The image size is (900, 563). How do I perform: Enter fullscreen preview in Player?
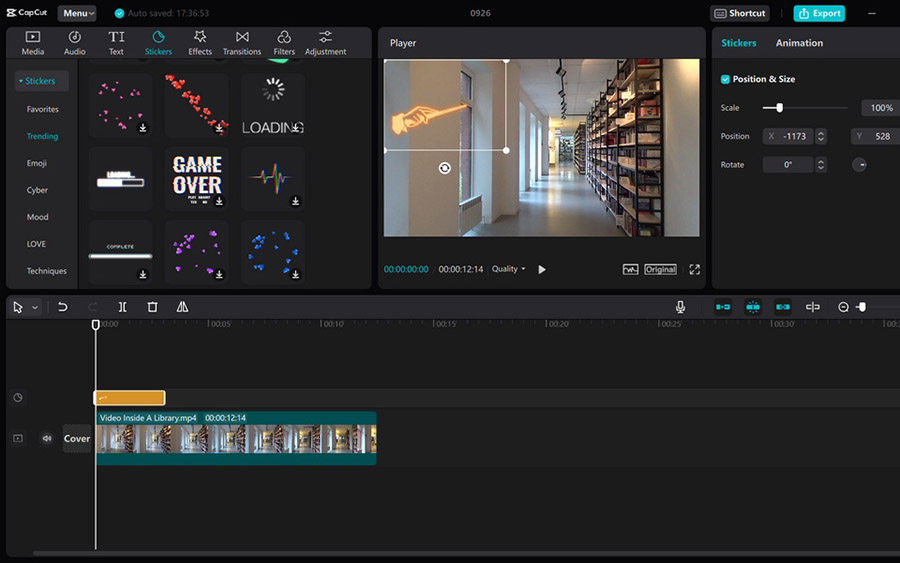694,269
